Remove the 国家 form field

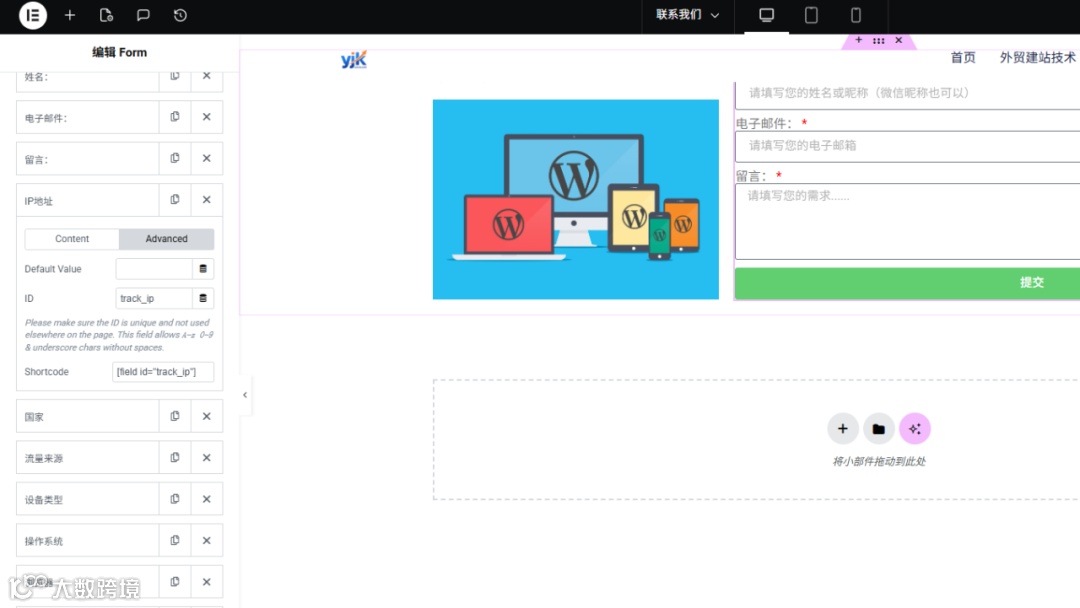click(x=207, y=417)
